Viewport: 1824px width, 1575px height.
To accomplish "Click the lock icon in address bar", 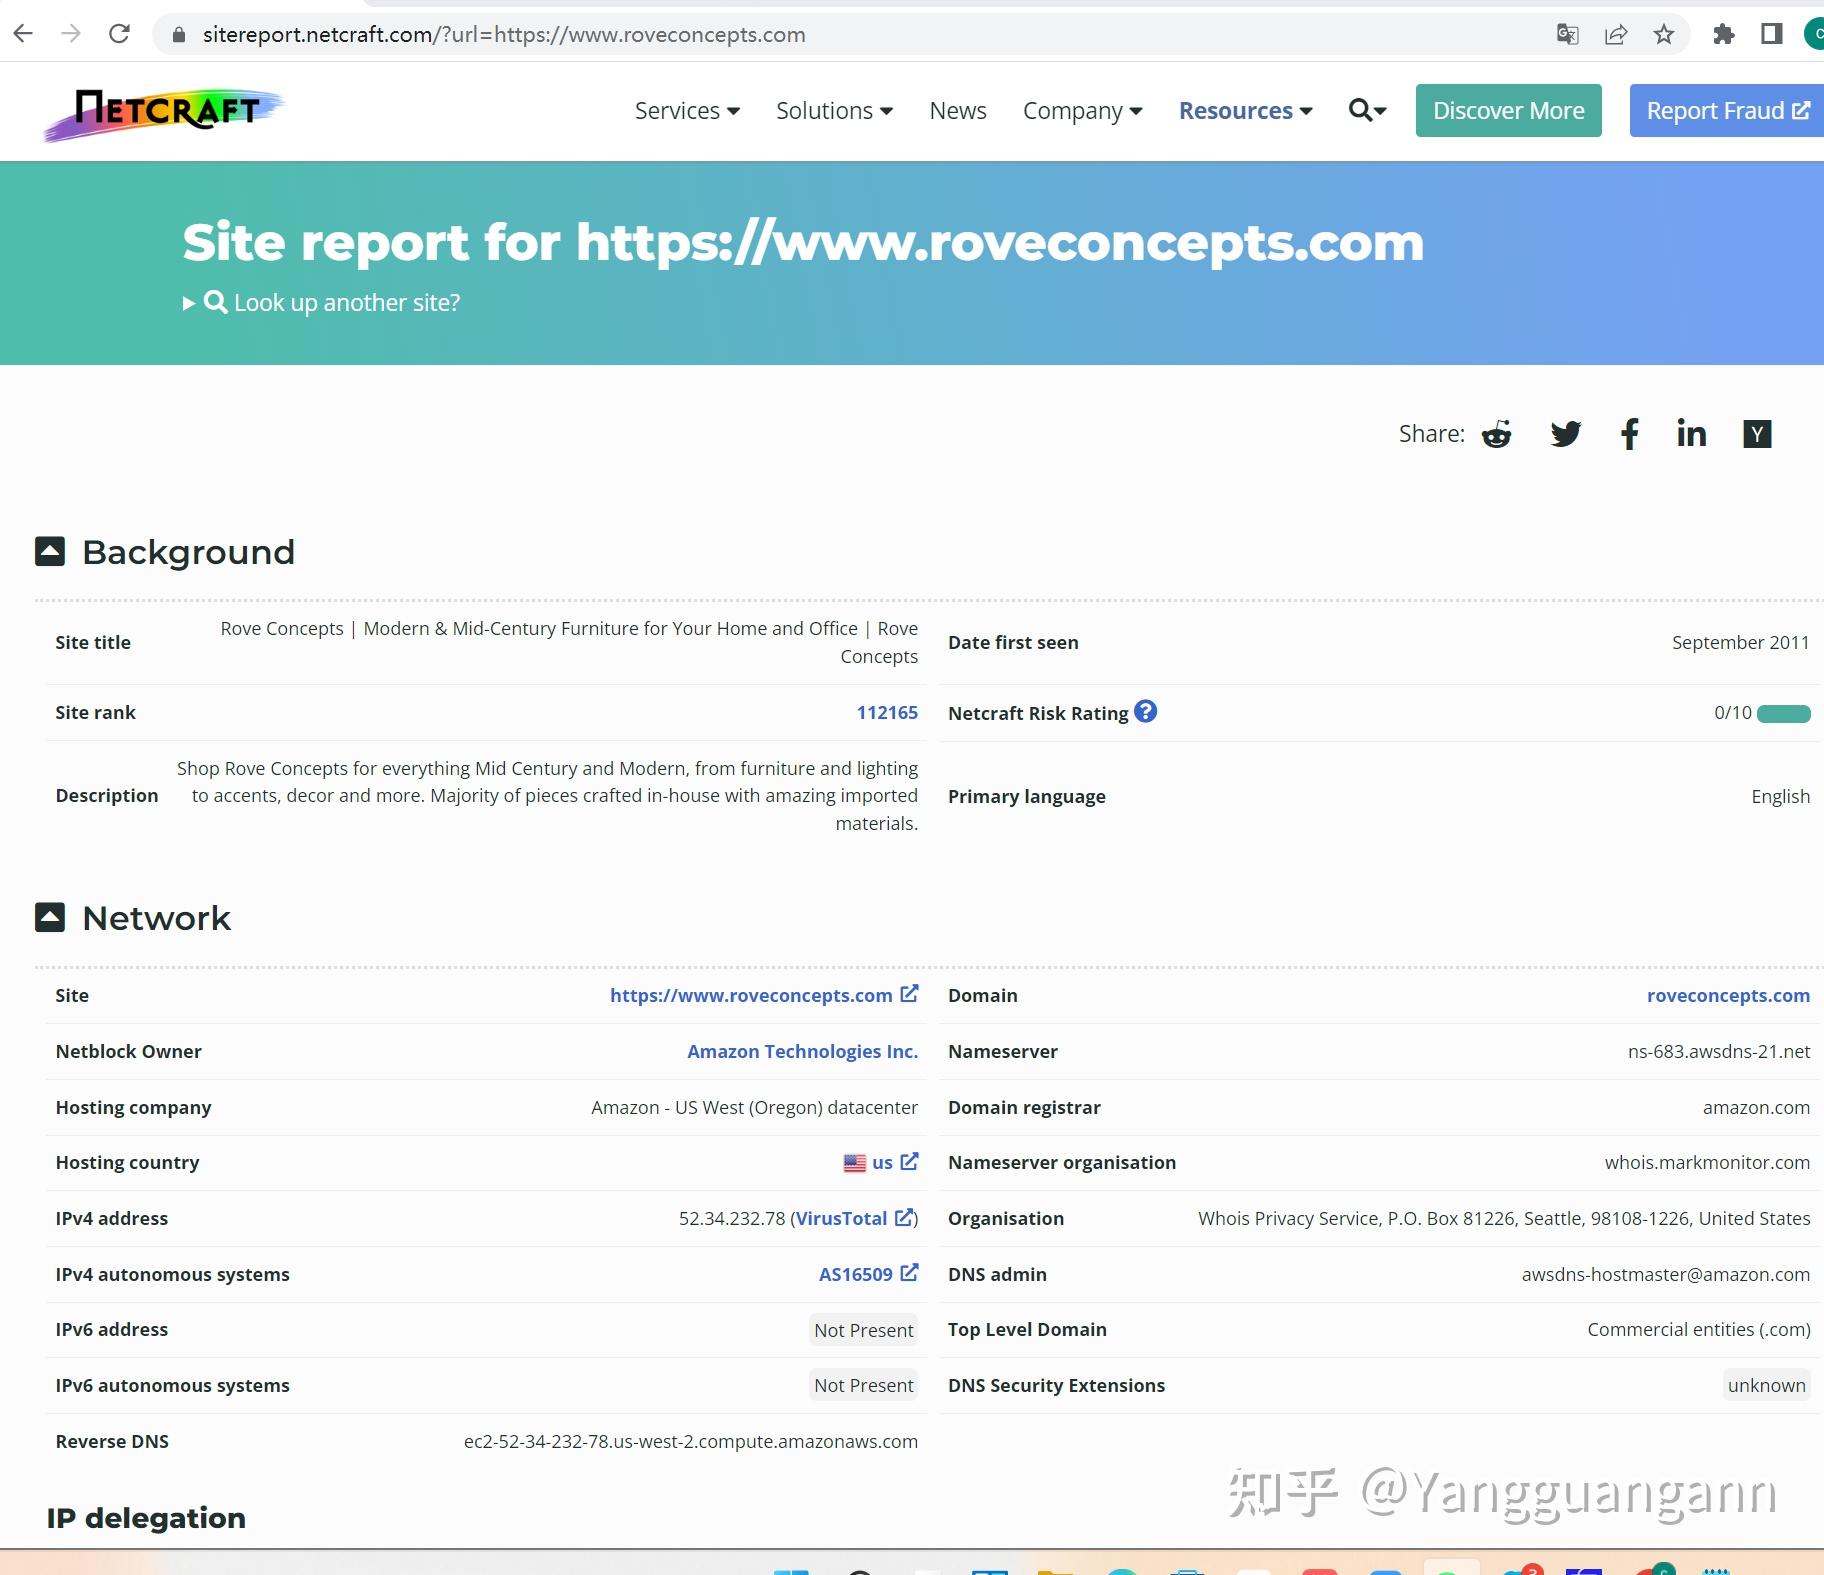I will pyautogui.click(x=179, y=35).
